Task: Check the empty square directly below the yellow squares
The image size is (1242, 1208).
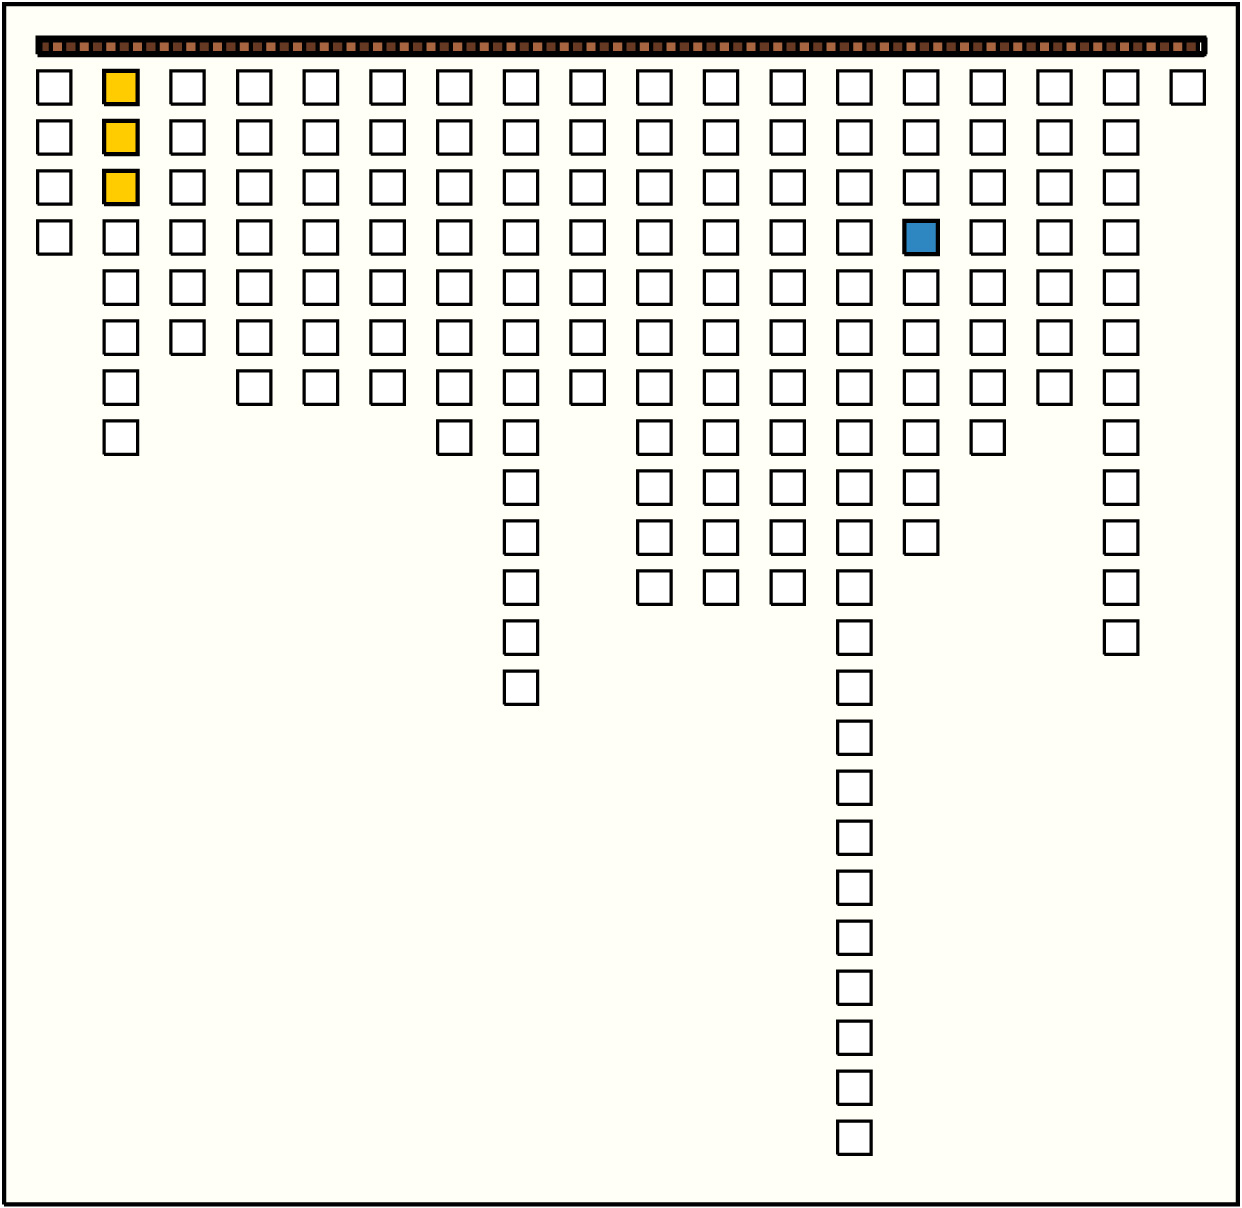Action: (121, 238)
